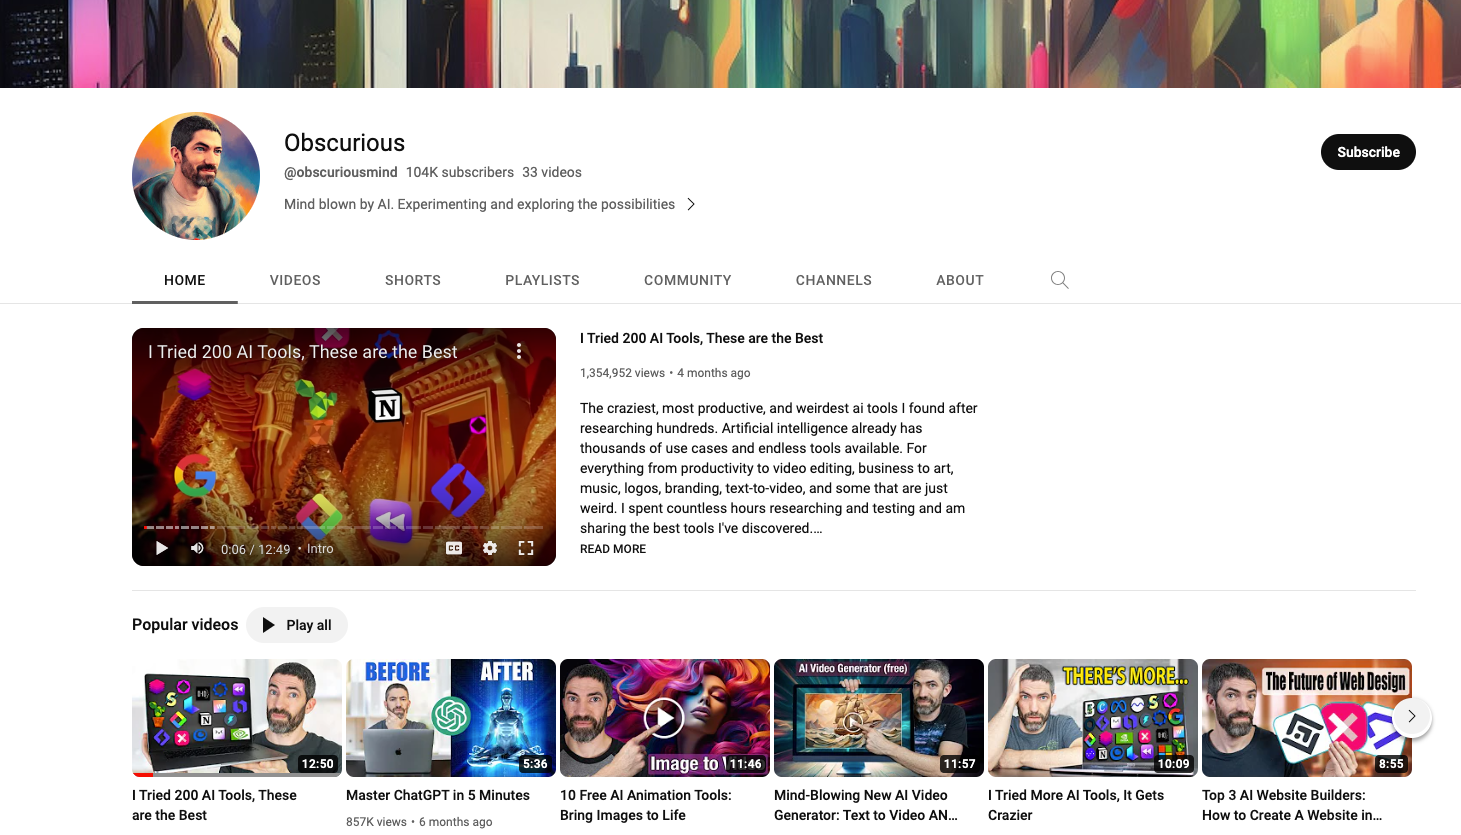Open the video titled I Tried 200 AI Tools
This screenshot has width=1461, height=835.
coord(700,338)
